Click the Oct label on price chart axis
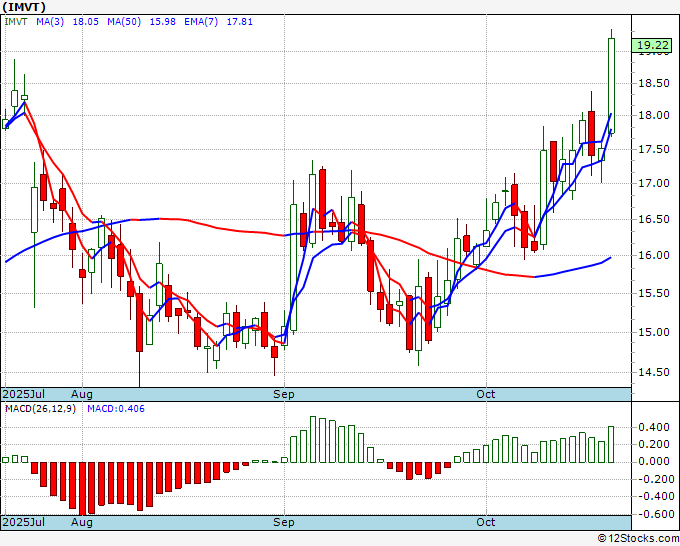680x546 pixels. (x=486, y=394)
